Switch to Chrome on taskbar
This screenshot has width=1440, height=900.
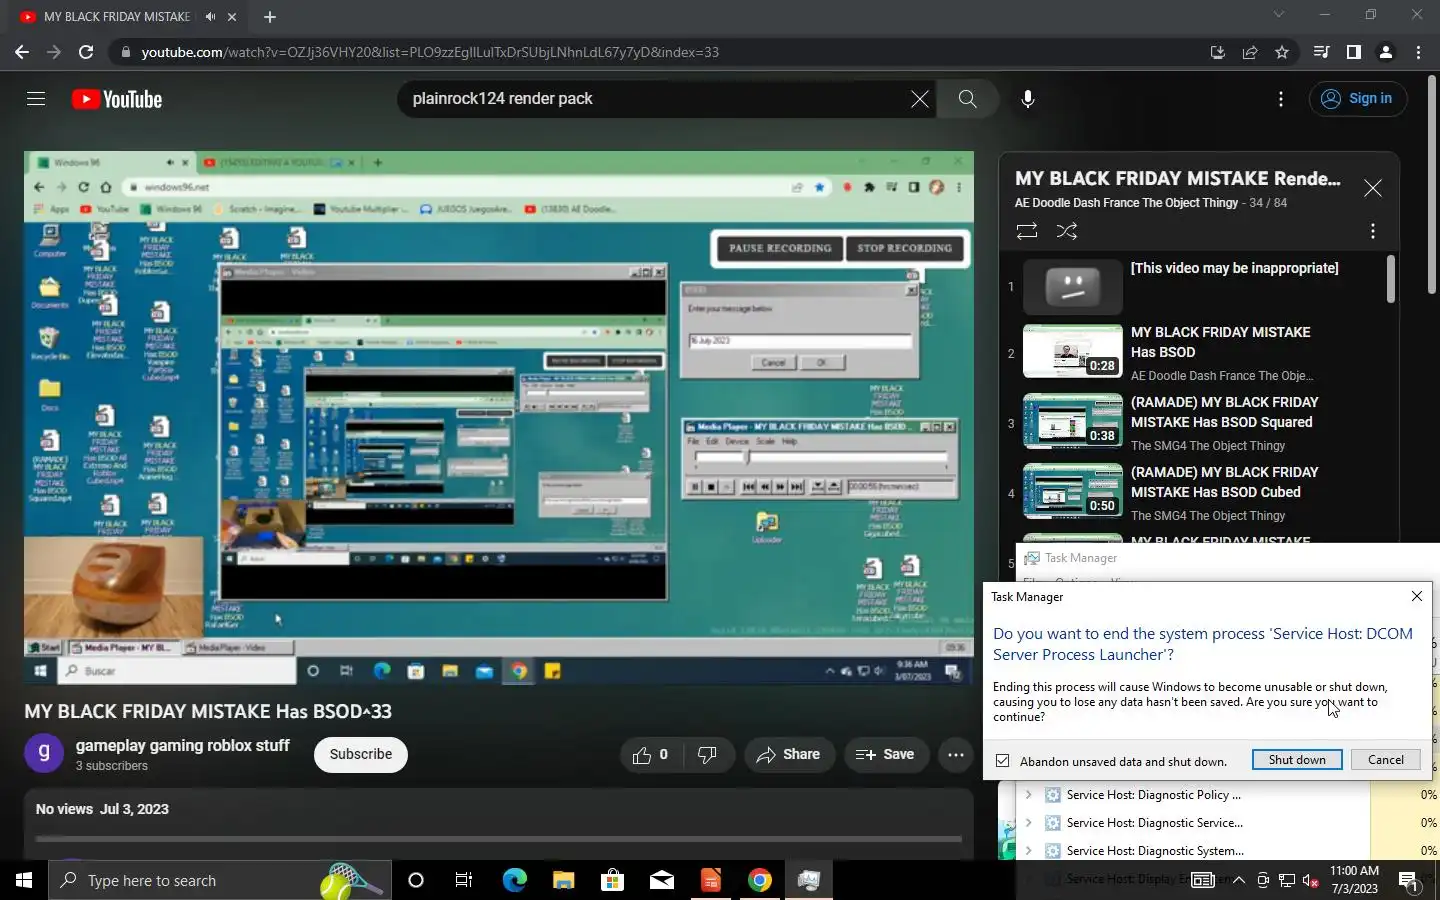pyautogui.click(x=760, y=880)
